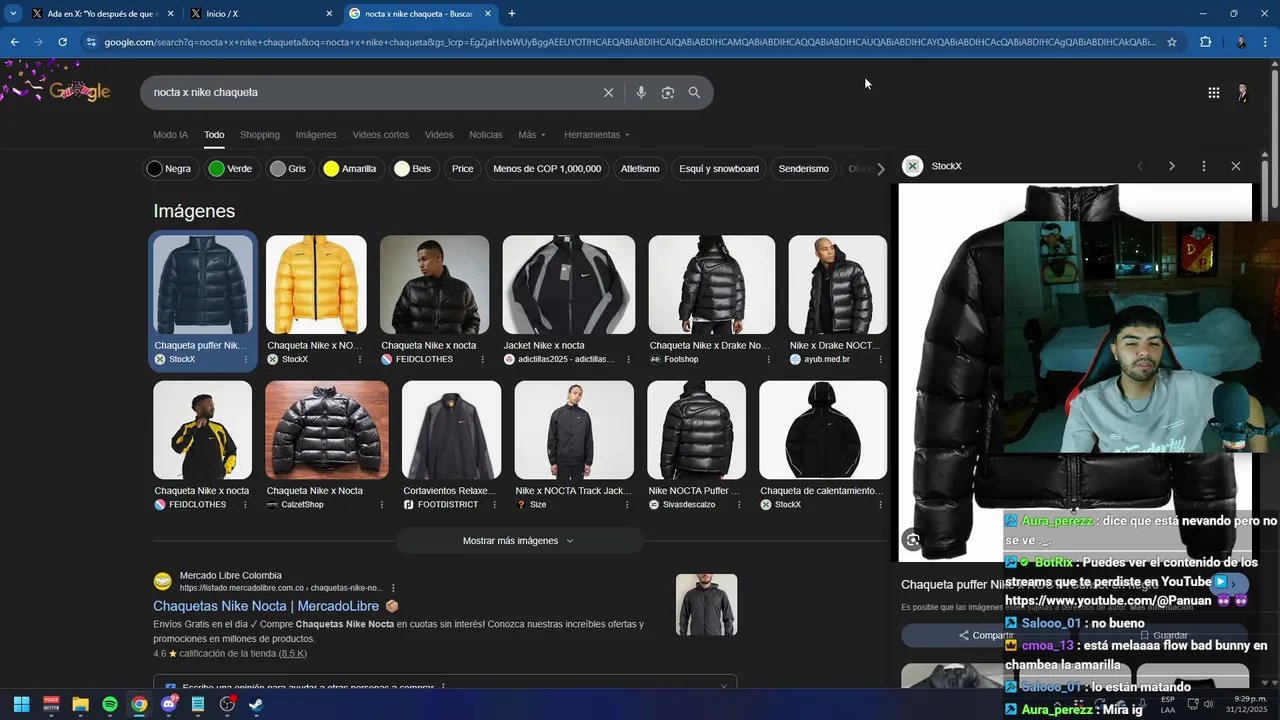Filter by Beis color chip
The image size is (1280, 720).
click(x=412, y=169)
